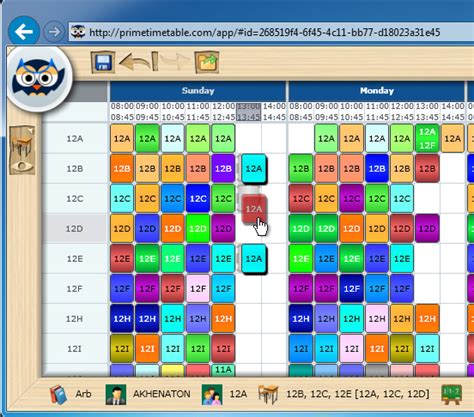
Task: Click the orange 12H card Sunday 12:00
Action: 223,319
